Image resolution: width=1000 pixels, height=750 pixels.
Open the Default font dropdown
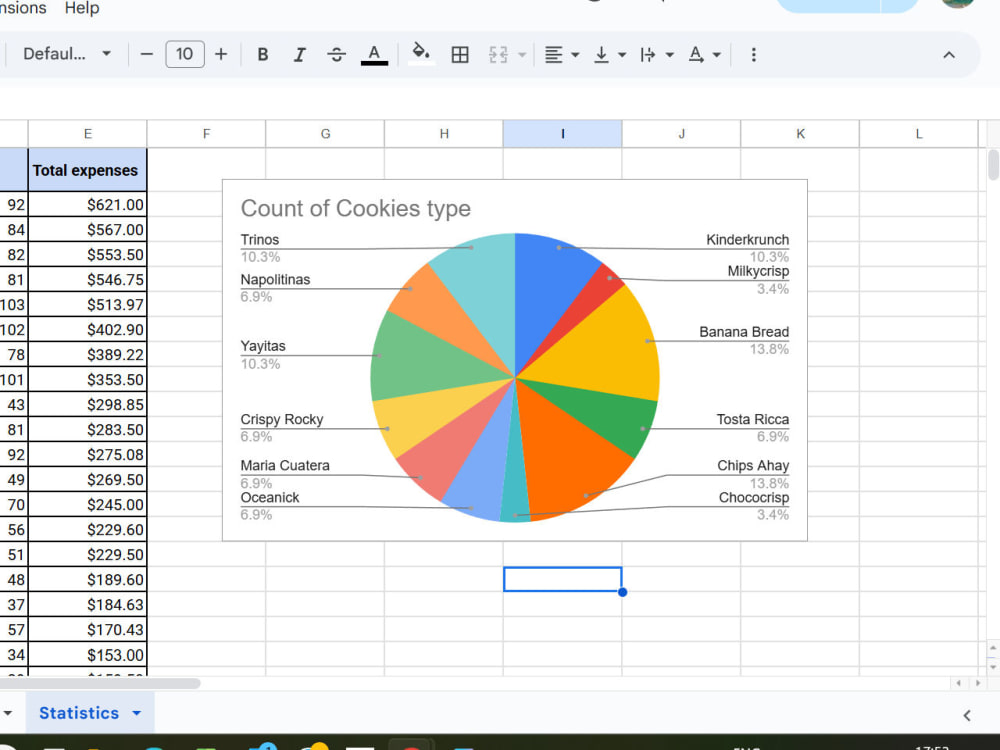pos(66,54)
